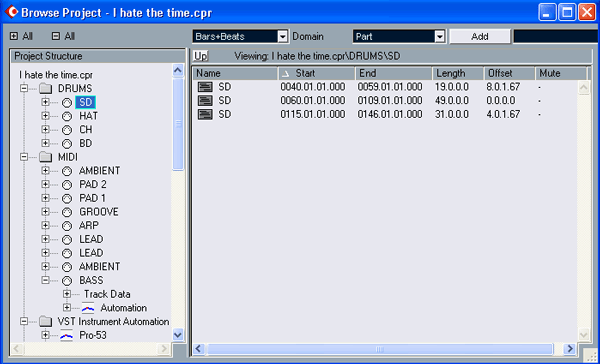
Task: Click the VST Instrument Automation folder icon
Action: coord(46,322)
